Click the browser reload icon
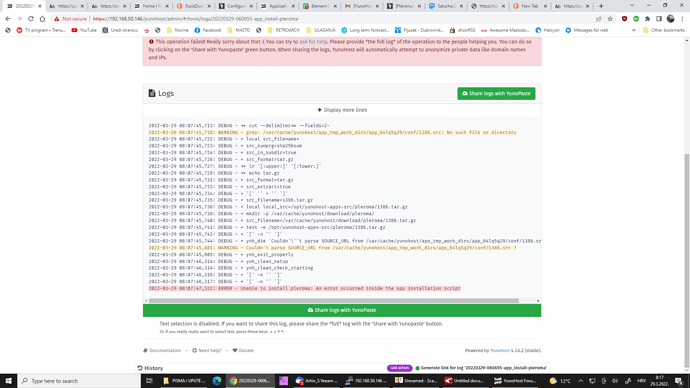The image size is (690, 388). tap(31, 19)
